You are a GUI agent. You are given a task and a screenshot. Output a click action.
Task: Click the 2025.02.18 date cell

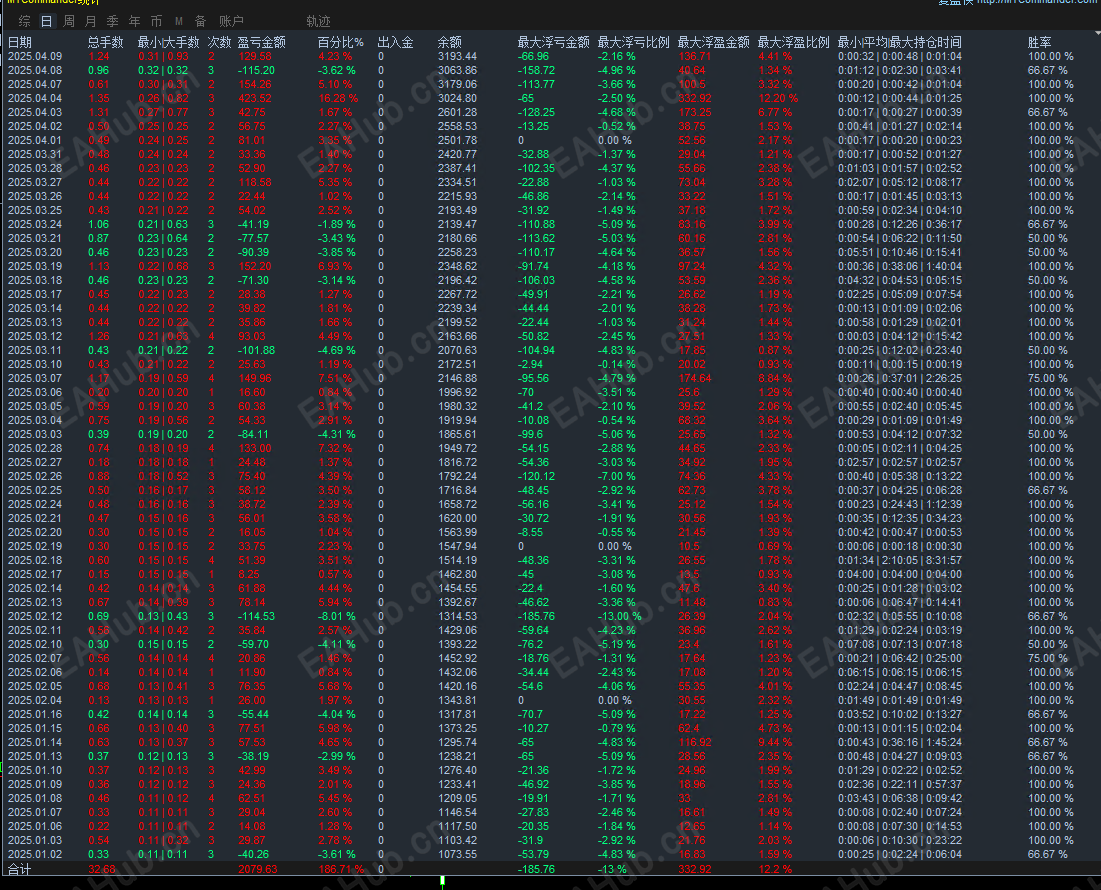click(34, 560)
